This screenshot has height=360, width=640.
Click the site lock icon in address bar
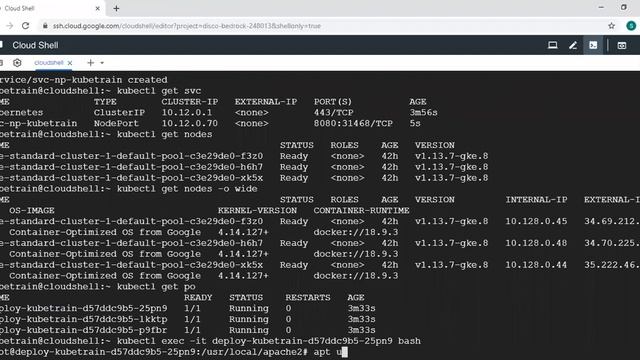point(45,26)
